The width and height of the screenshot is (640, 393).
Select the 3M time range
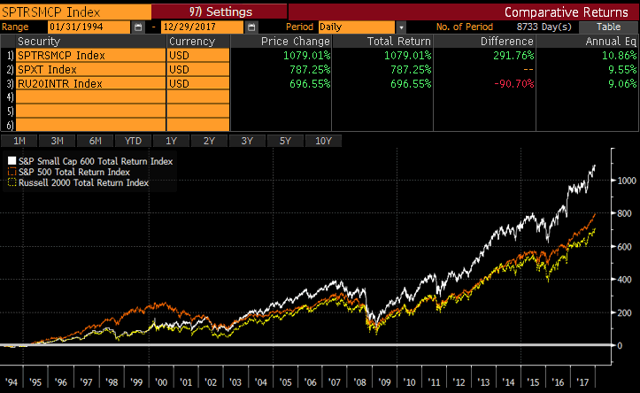57,141
